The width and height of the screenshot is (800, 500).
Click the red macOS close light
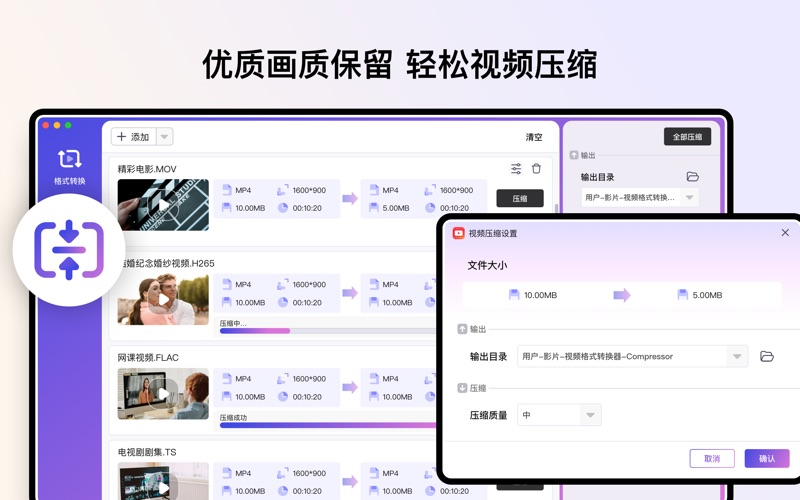(46, 125)
